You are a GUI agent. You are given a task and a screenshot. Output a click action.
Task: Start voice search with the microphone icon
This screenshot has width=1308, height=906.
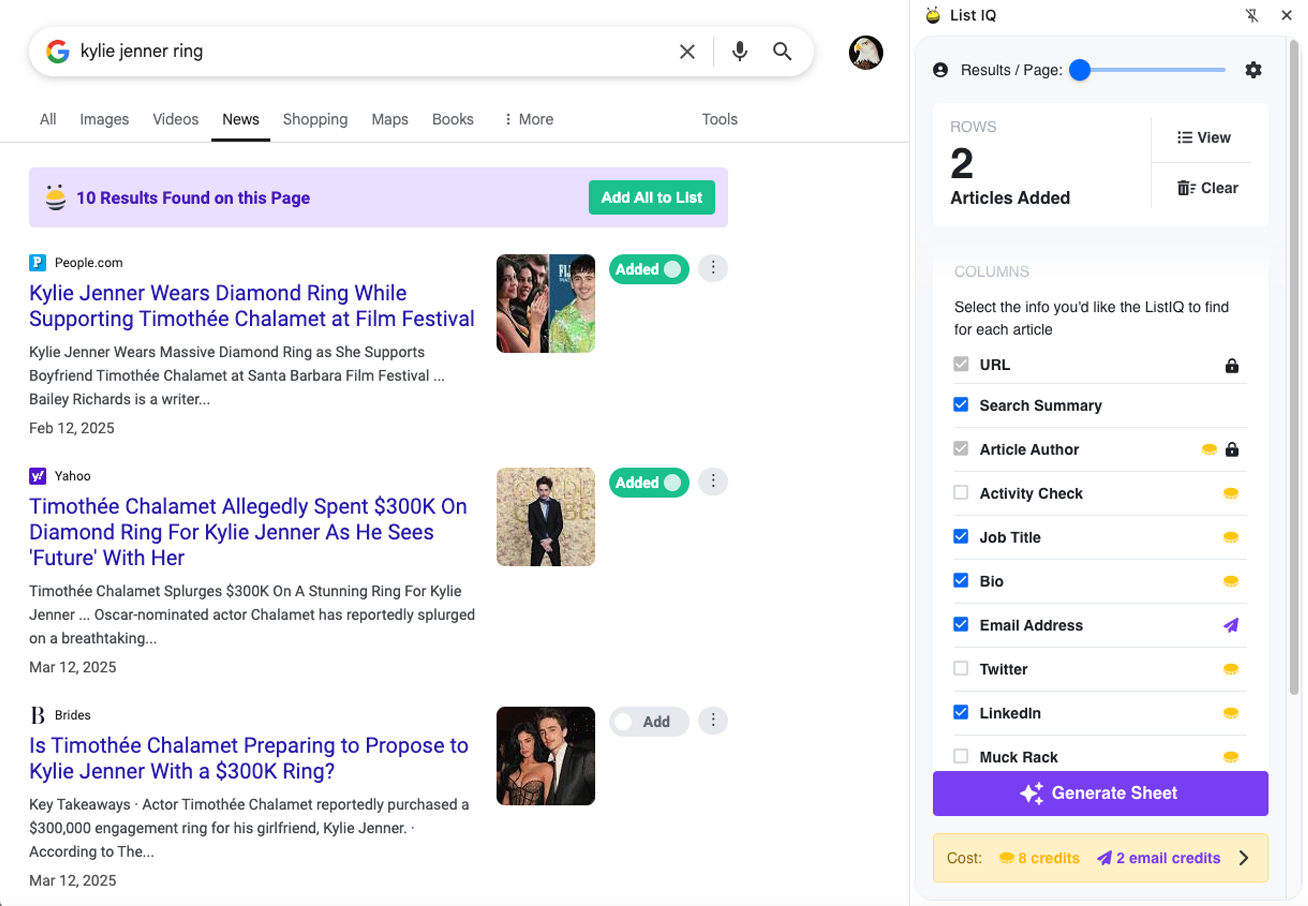pyautogui.click(x=740, y=51)
